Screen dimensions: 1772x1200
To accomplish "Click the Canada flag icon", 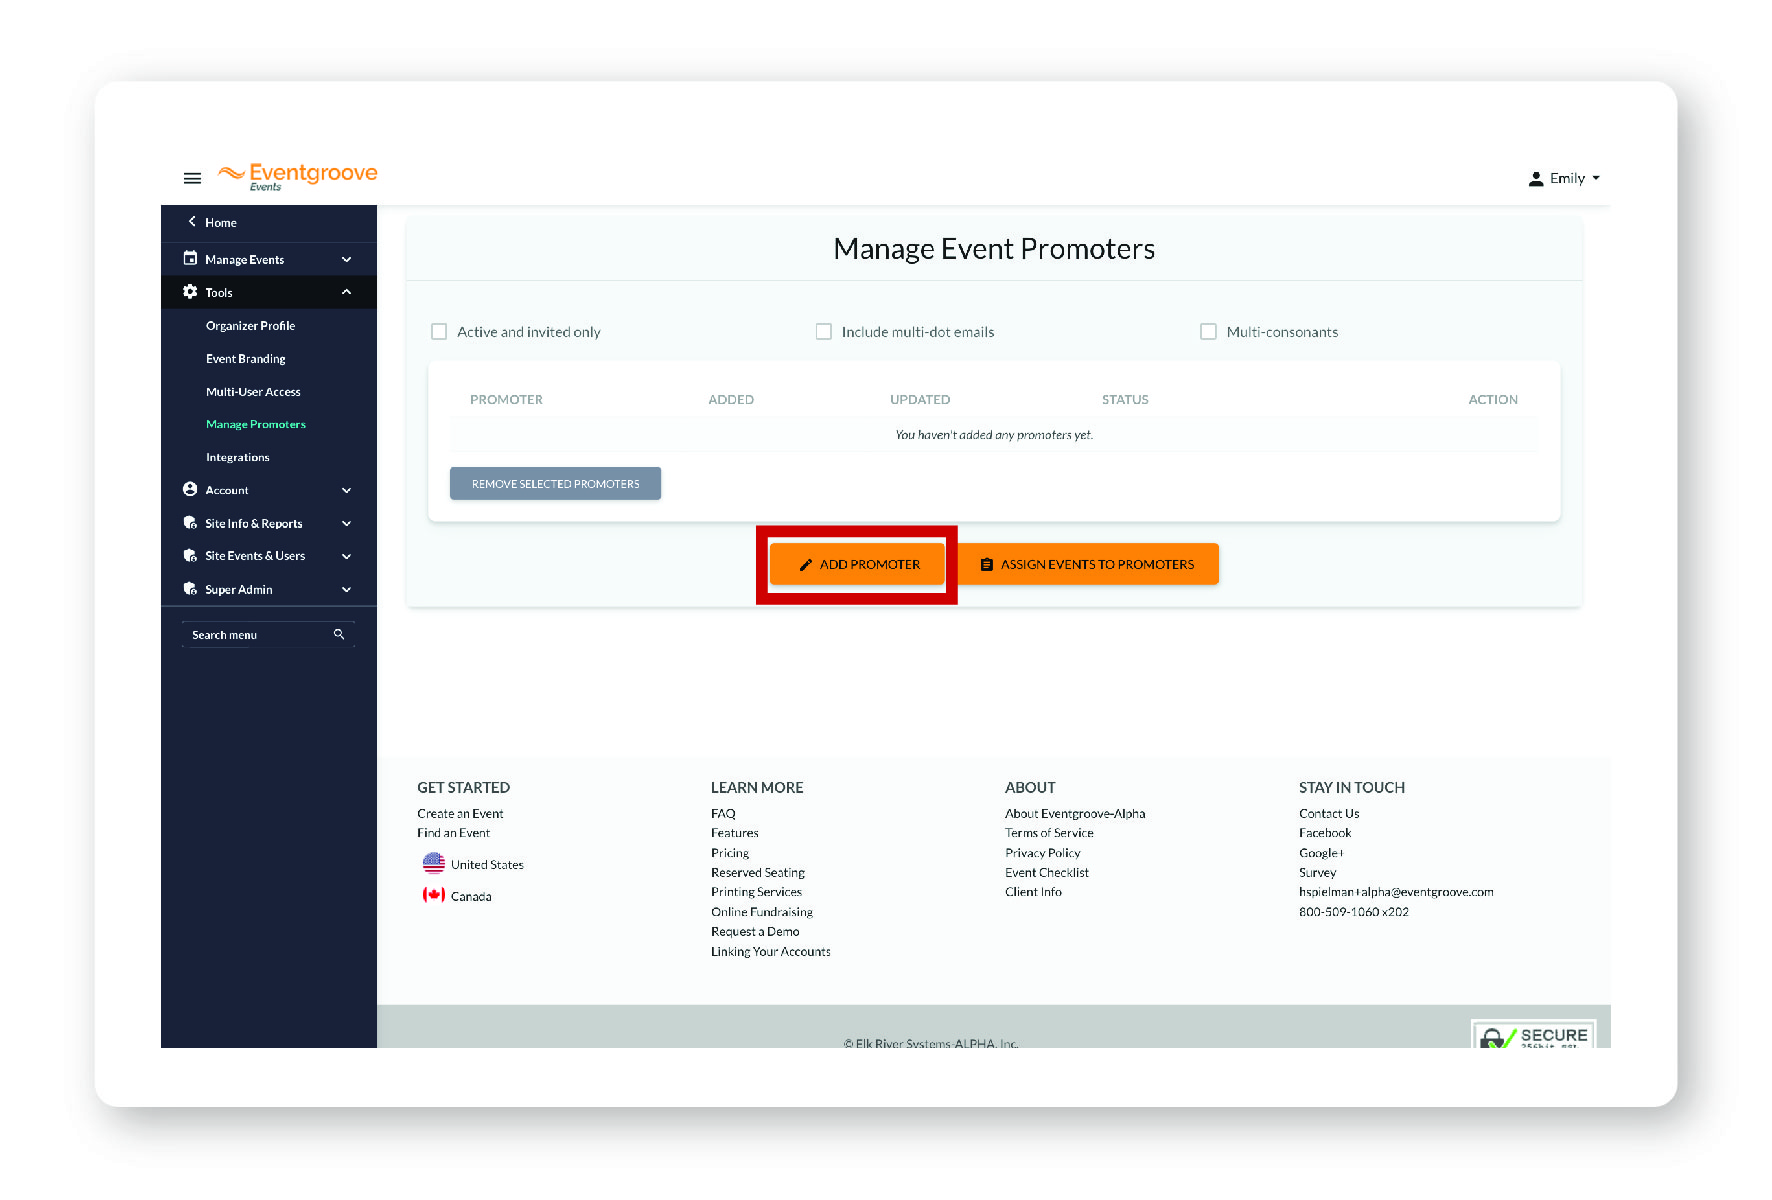I will tap(434, 895).
